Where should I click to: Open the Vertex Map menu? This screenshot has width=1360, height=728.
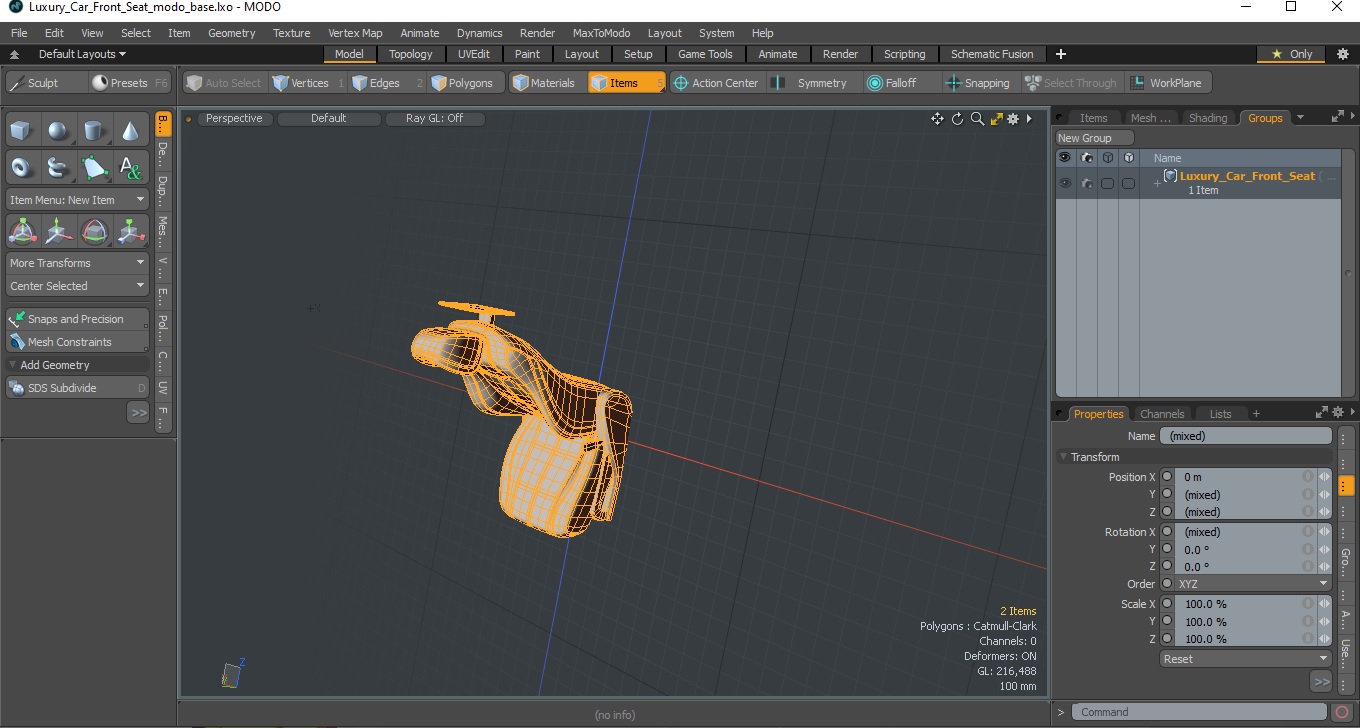click(x=355, y=33)
